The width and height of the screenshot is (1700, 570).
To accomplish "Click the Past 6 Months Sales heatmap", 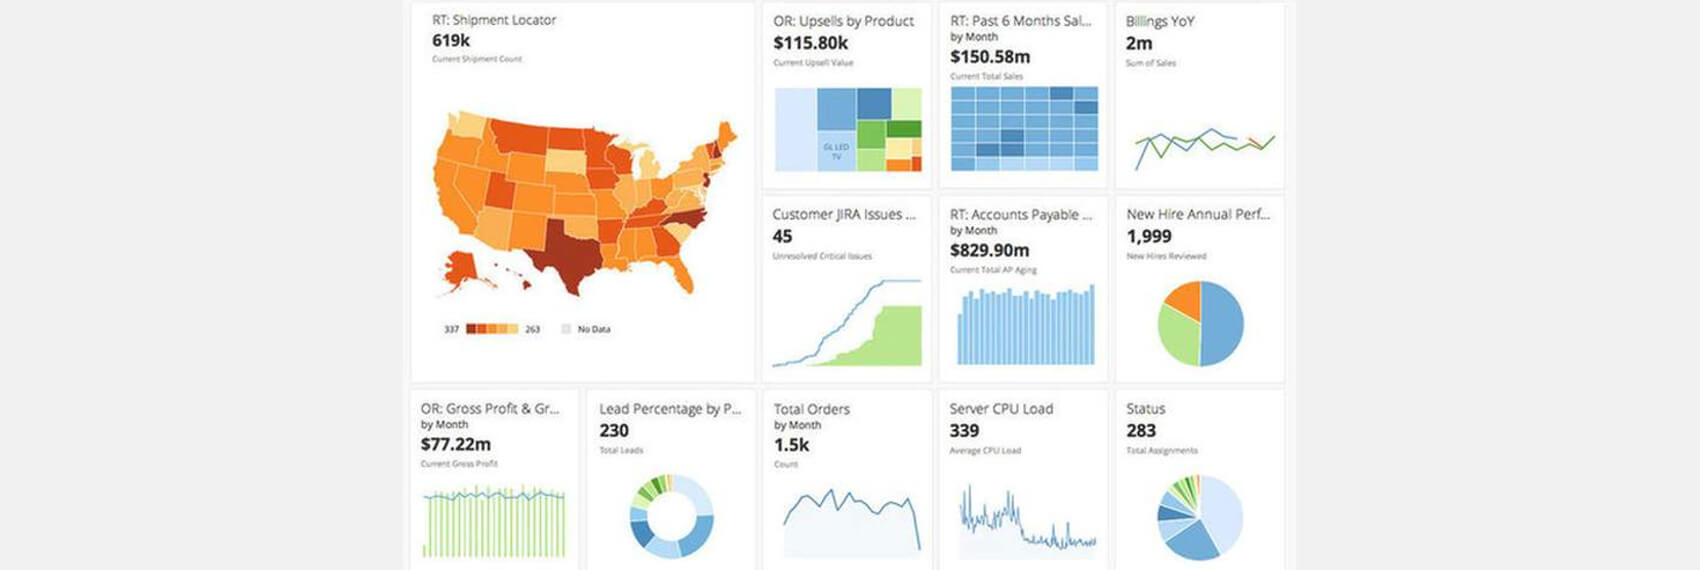I will (1023, 128).
